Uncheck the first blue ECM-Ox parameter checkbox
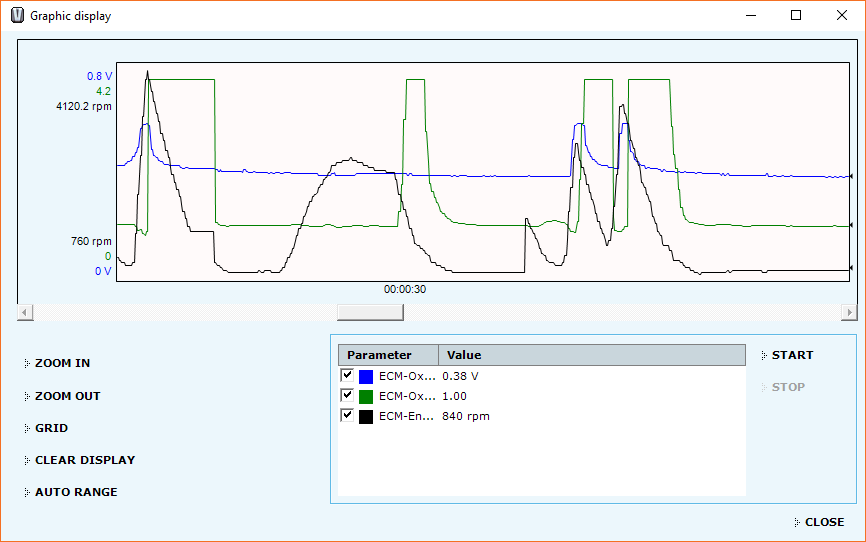Viewport: 866px width, 542px height. (x=347, y=376)
